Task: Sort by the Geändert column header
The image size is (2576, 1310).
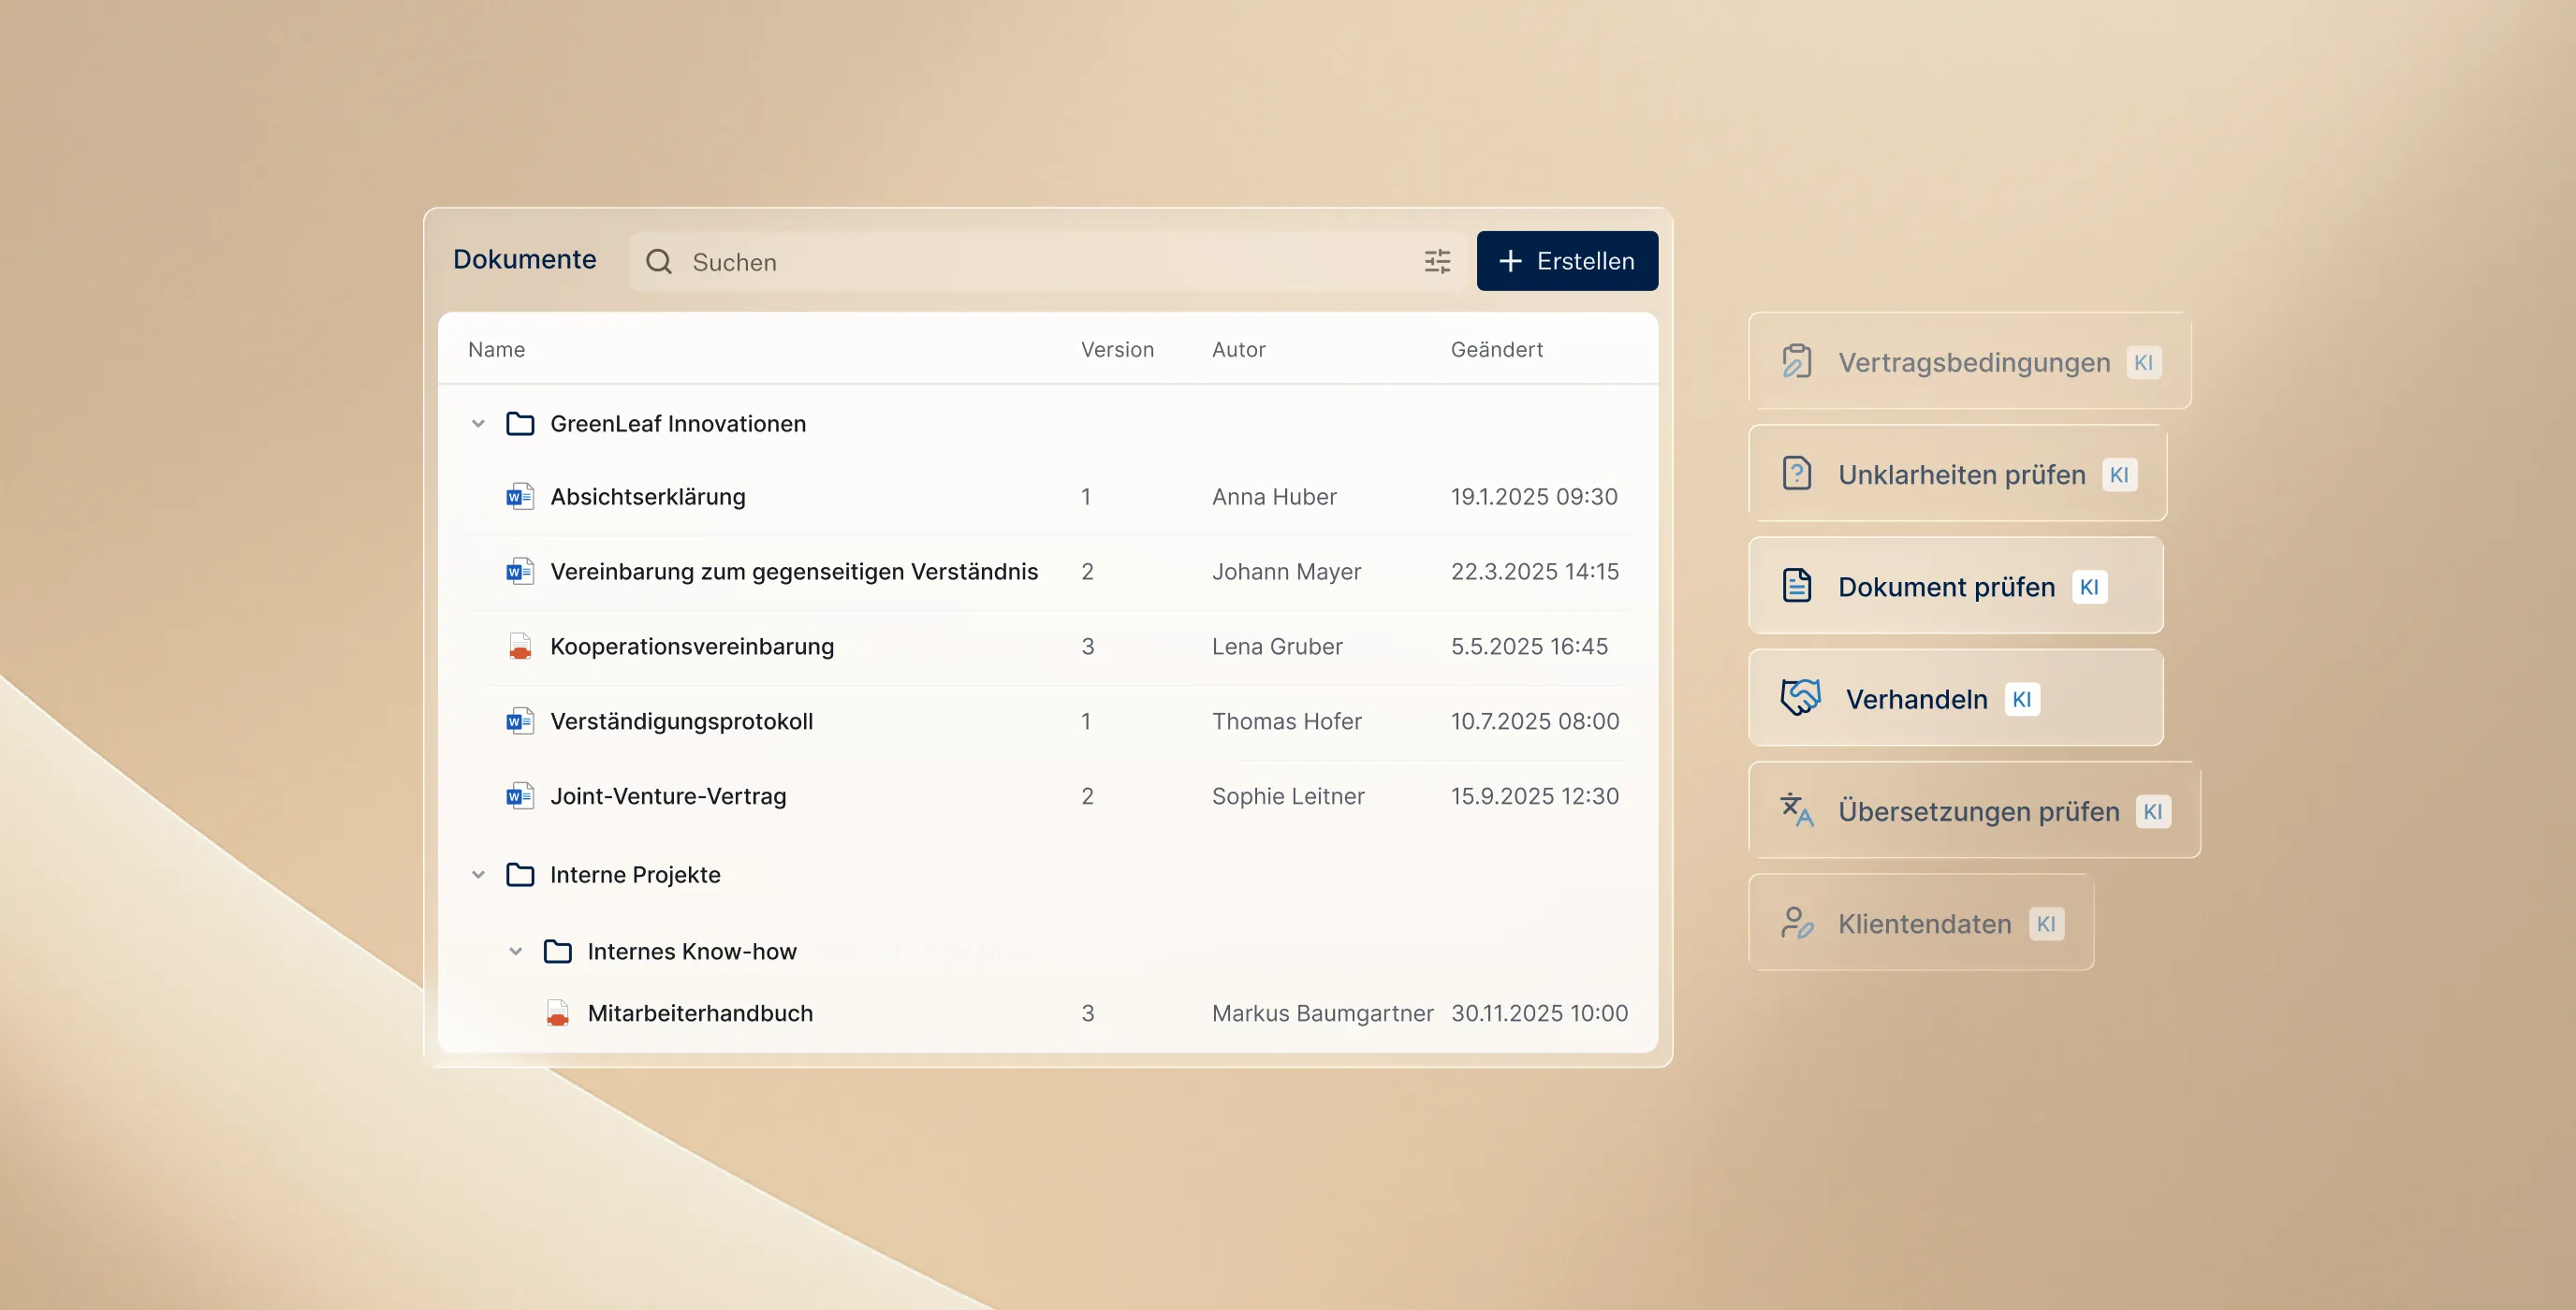Action: point(1496,350)
